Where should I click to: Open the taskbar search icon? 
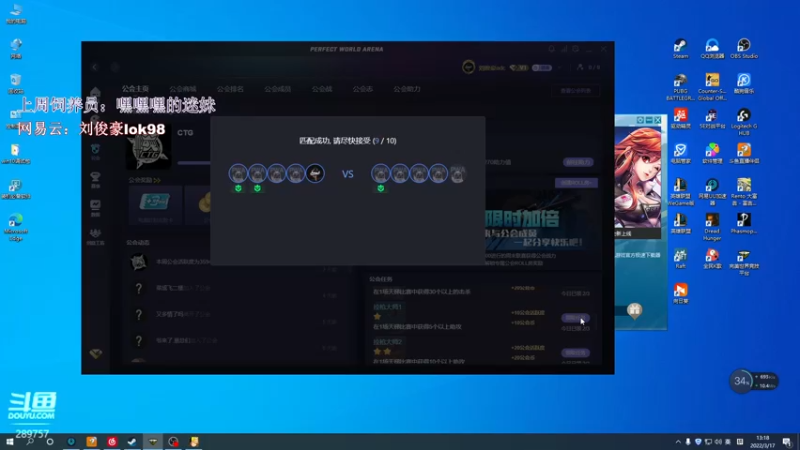(x=30, y=442)
